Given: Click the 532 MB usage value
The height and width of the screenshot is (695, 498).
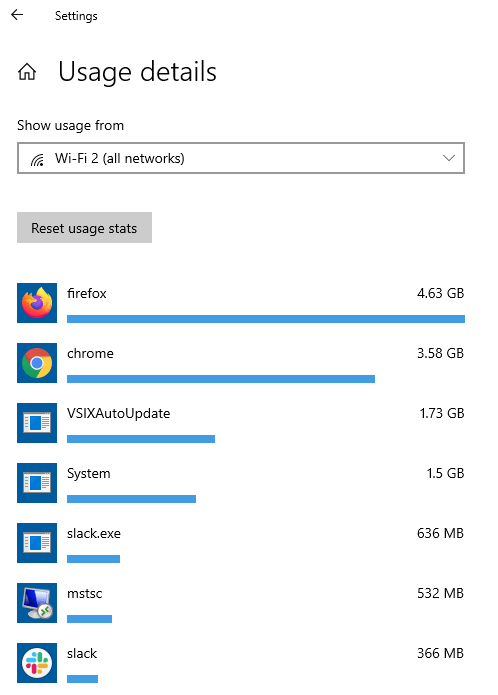Looking at the screenshot, I should (440, 593).
